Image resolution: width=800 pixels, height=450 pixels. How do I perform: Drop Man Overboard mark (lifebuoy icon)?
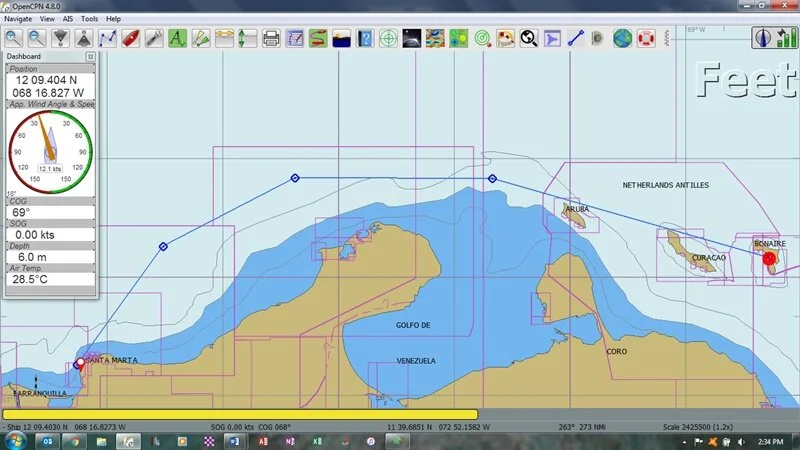pyautogui.click(x=646, y=38)
